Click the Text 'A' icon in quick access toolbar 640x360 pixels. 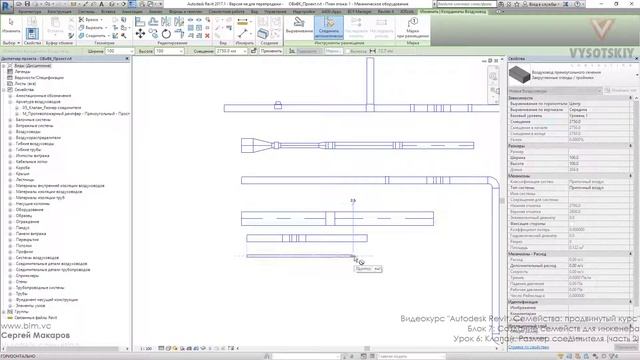102,4
